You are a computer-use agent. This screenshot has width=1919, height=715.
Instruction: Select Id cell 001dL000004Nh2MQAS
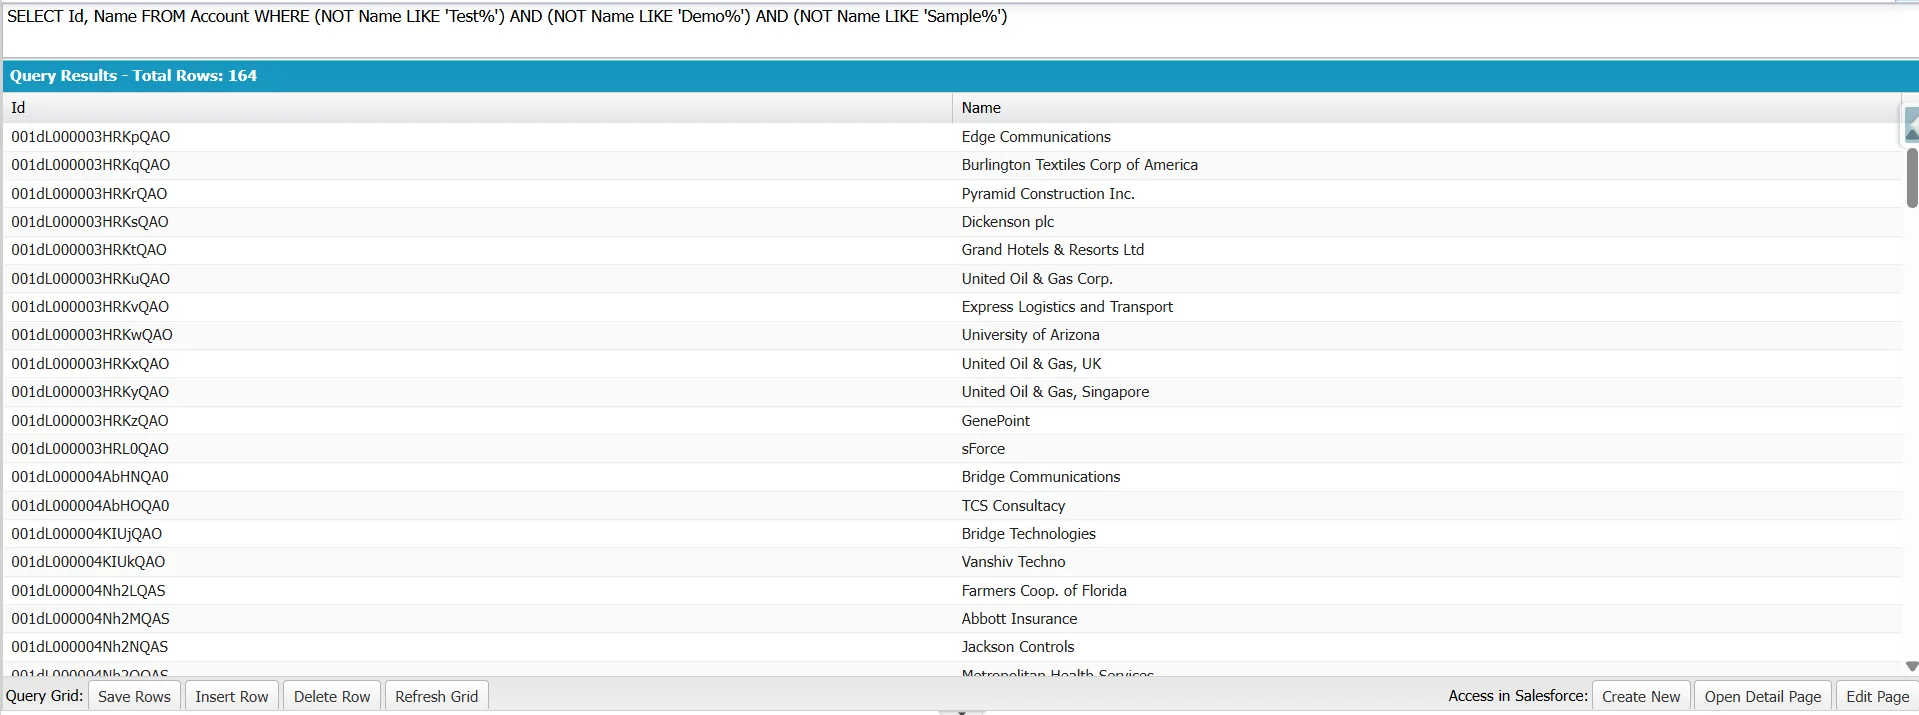point(477,619)
